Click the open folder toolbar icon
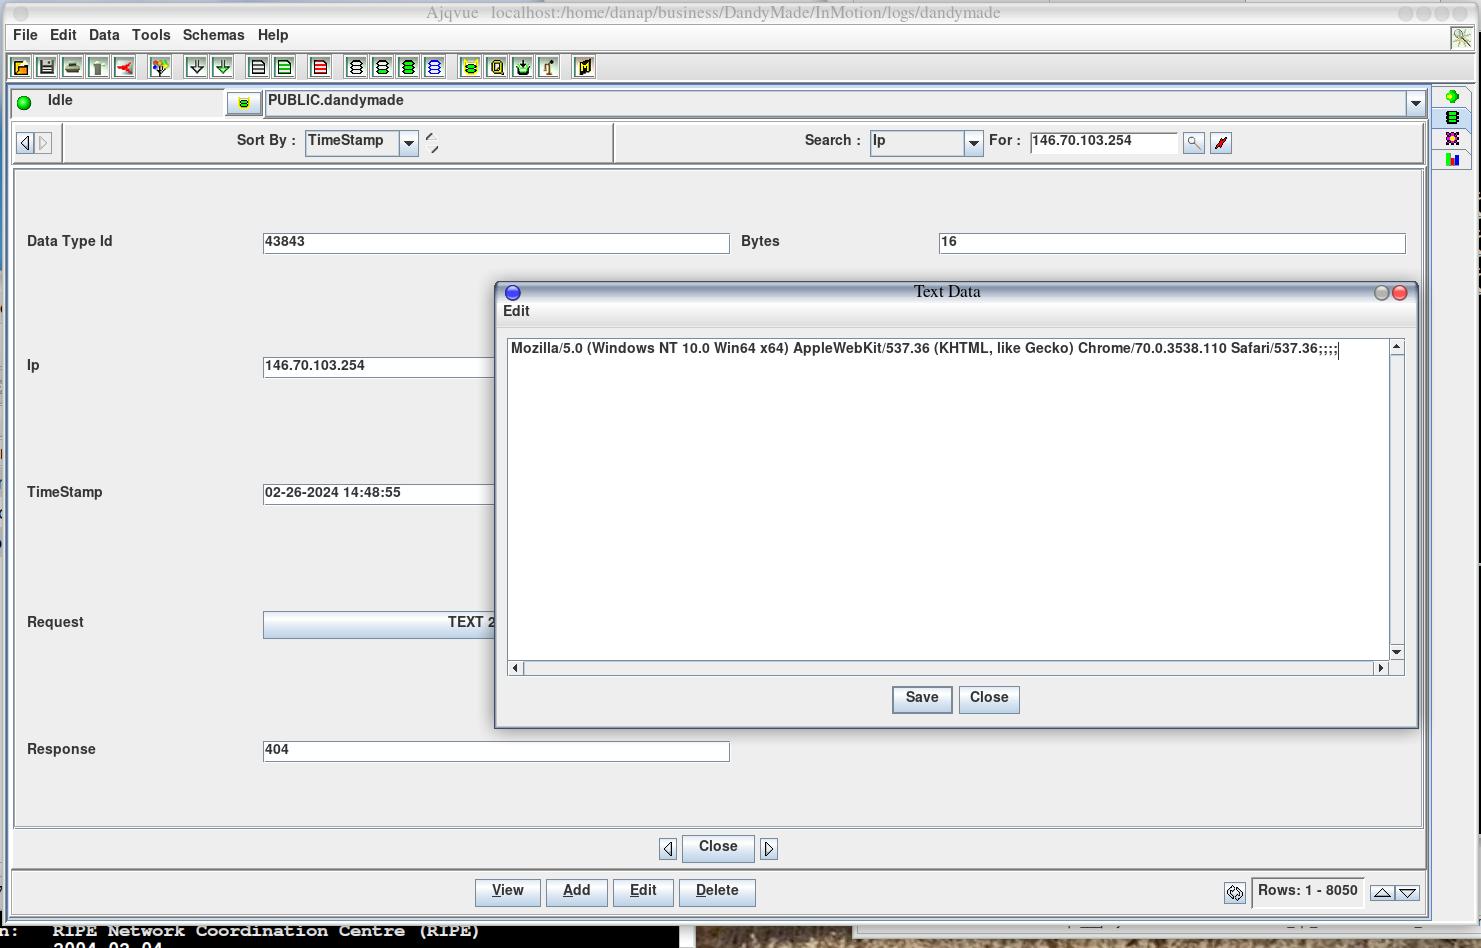 pyautogui.click(x=20, y=67)
